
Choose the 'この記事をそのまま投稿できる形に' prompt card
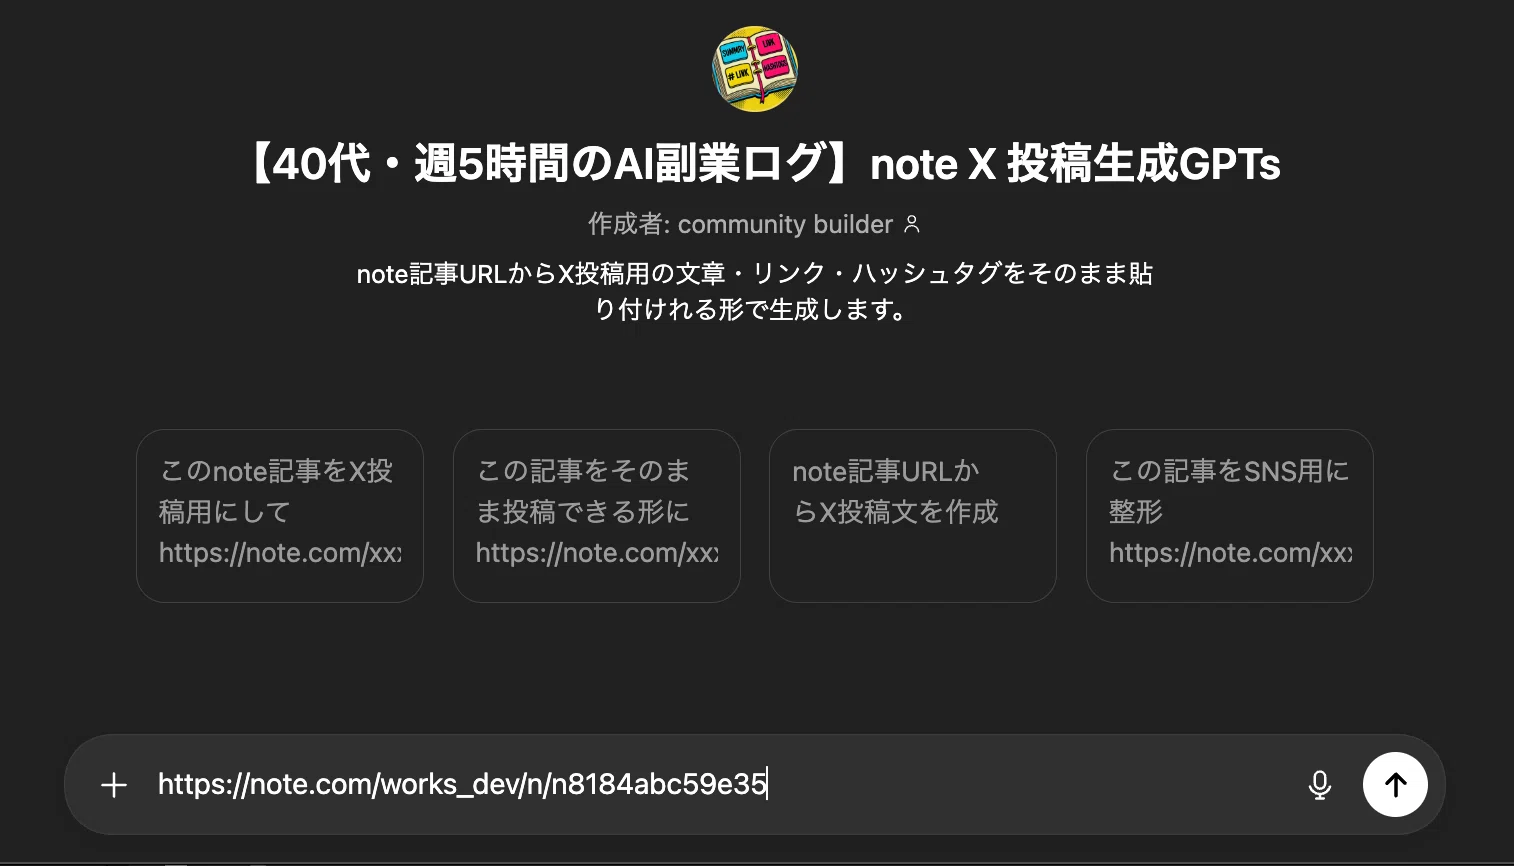click(597, 516)
